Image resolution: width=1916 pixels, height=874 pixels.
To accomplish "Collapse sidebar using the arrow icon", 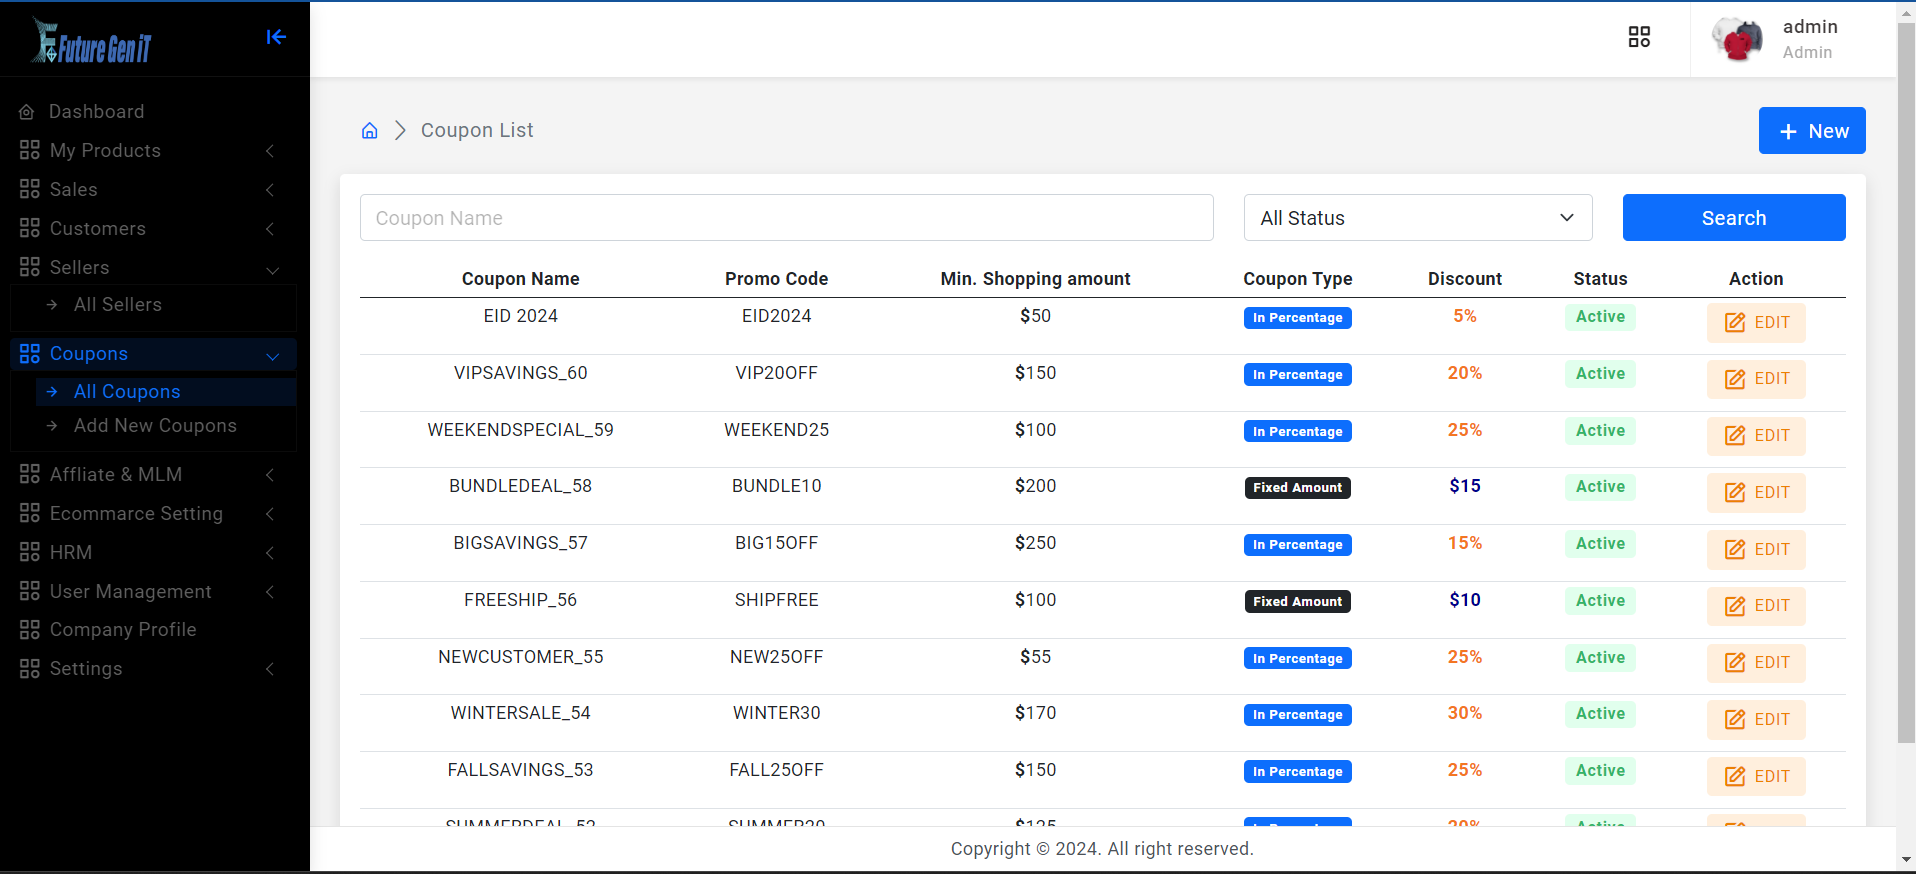I will pyautogui.click(x=276, y=37).
